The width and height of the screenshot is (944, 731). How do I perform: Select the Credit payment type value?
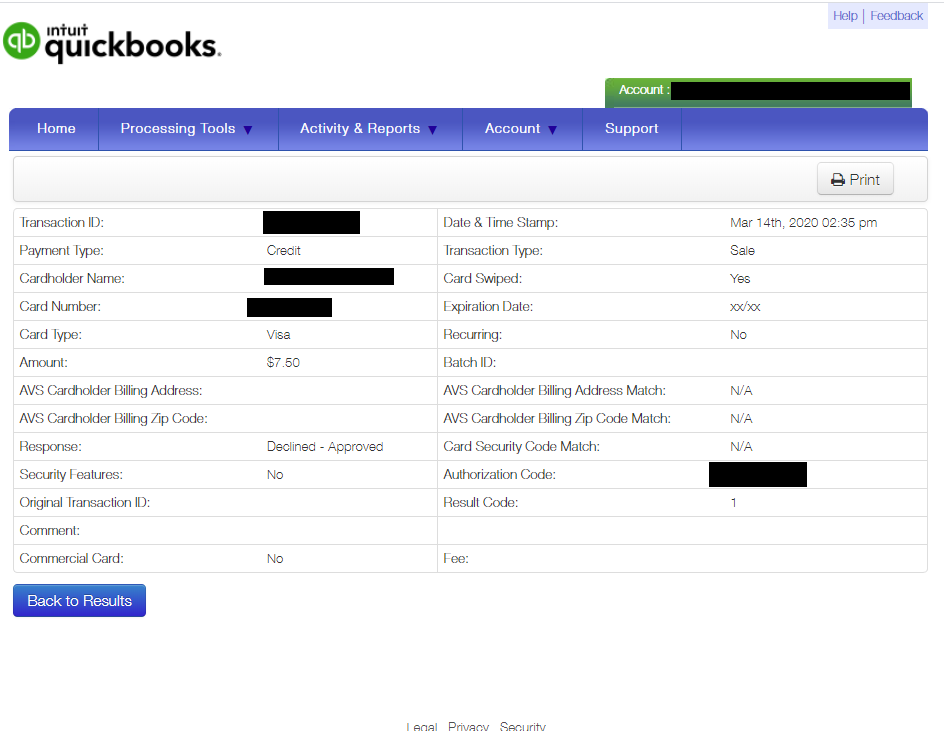(x=284, y=250)
